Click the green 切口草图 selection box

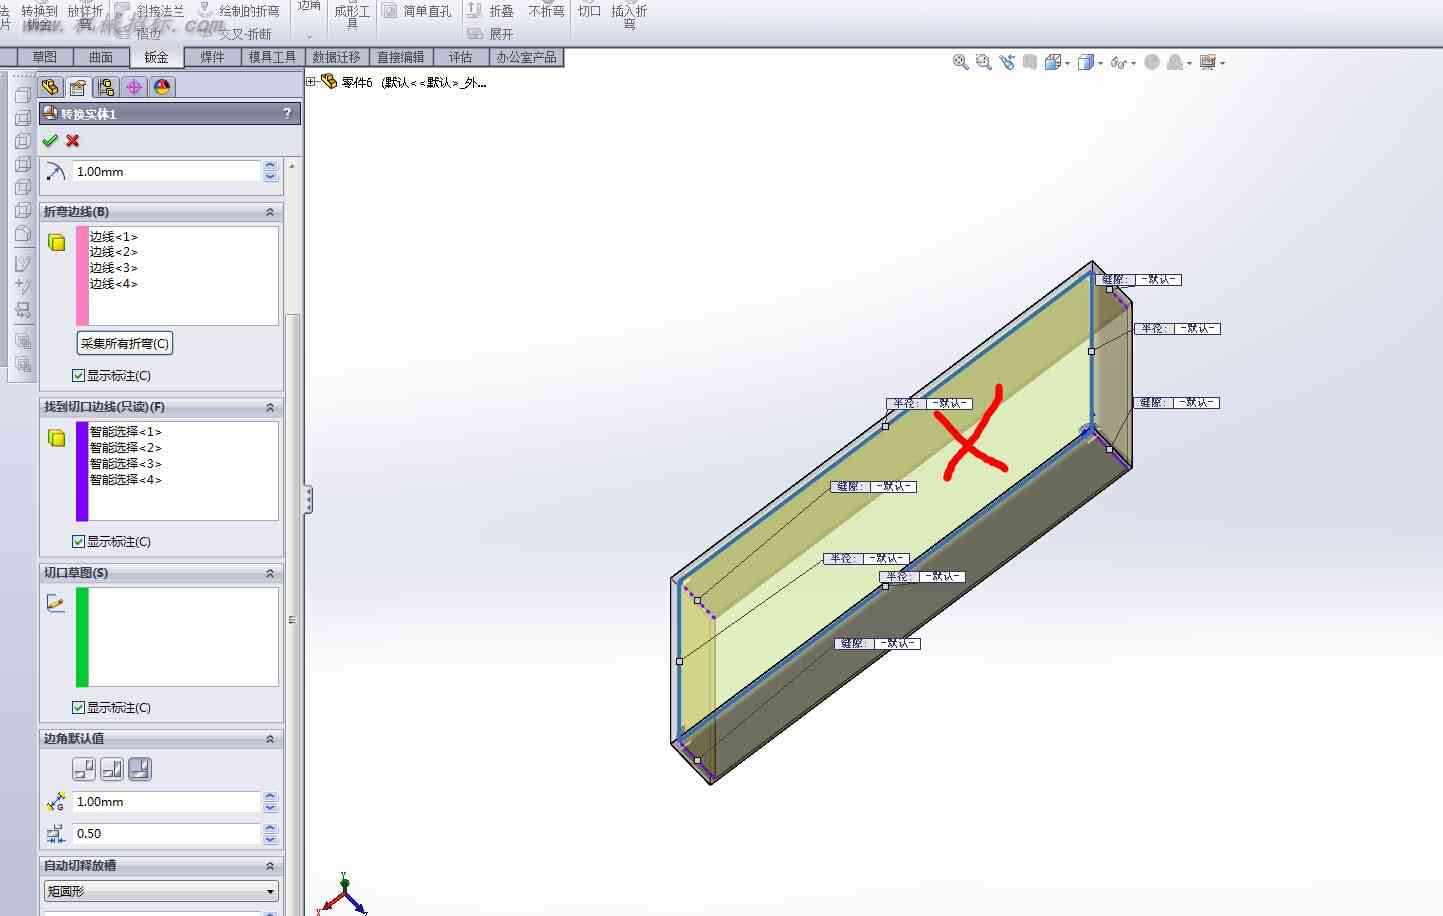click(177, 637)
